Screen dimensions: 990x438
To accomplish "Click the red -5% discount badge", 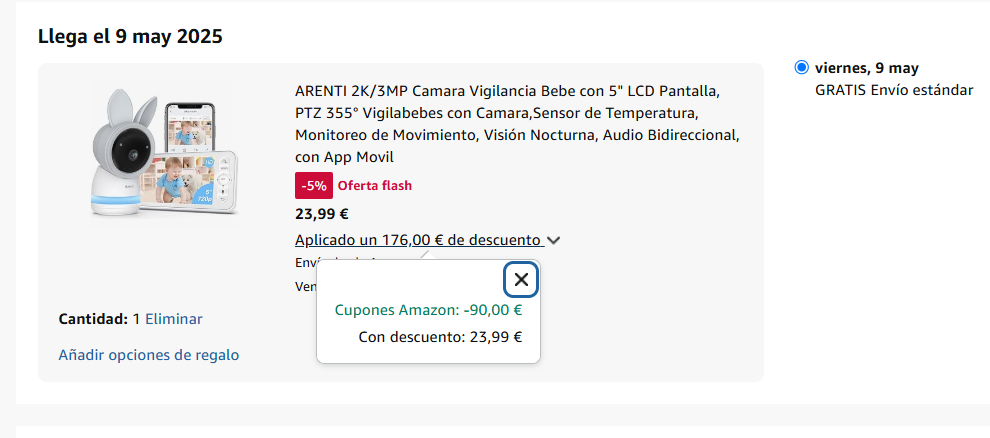I will 314,186.
